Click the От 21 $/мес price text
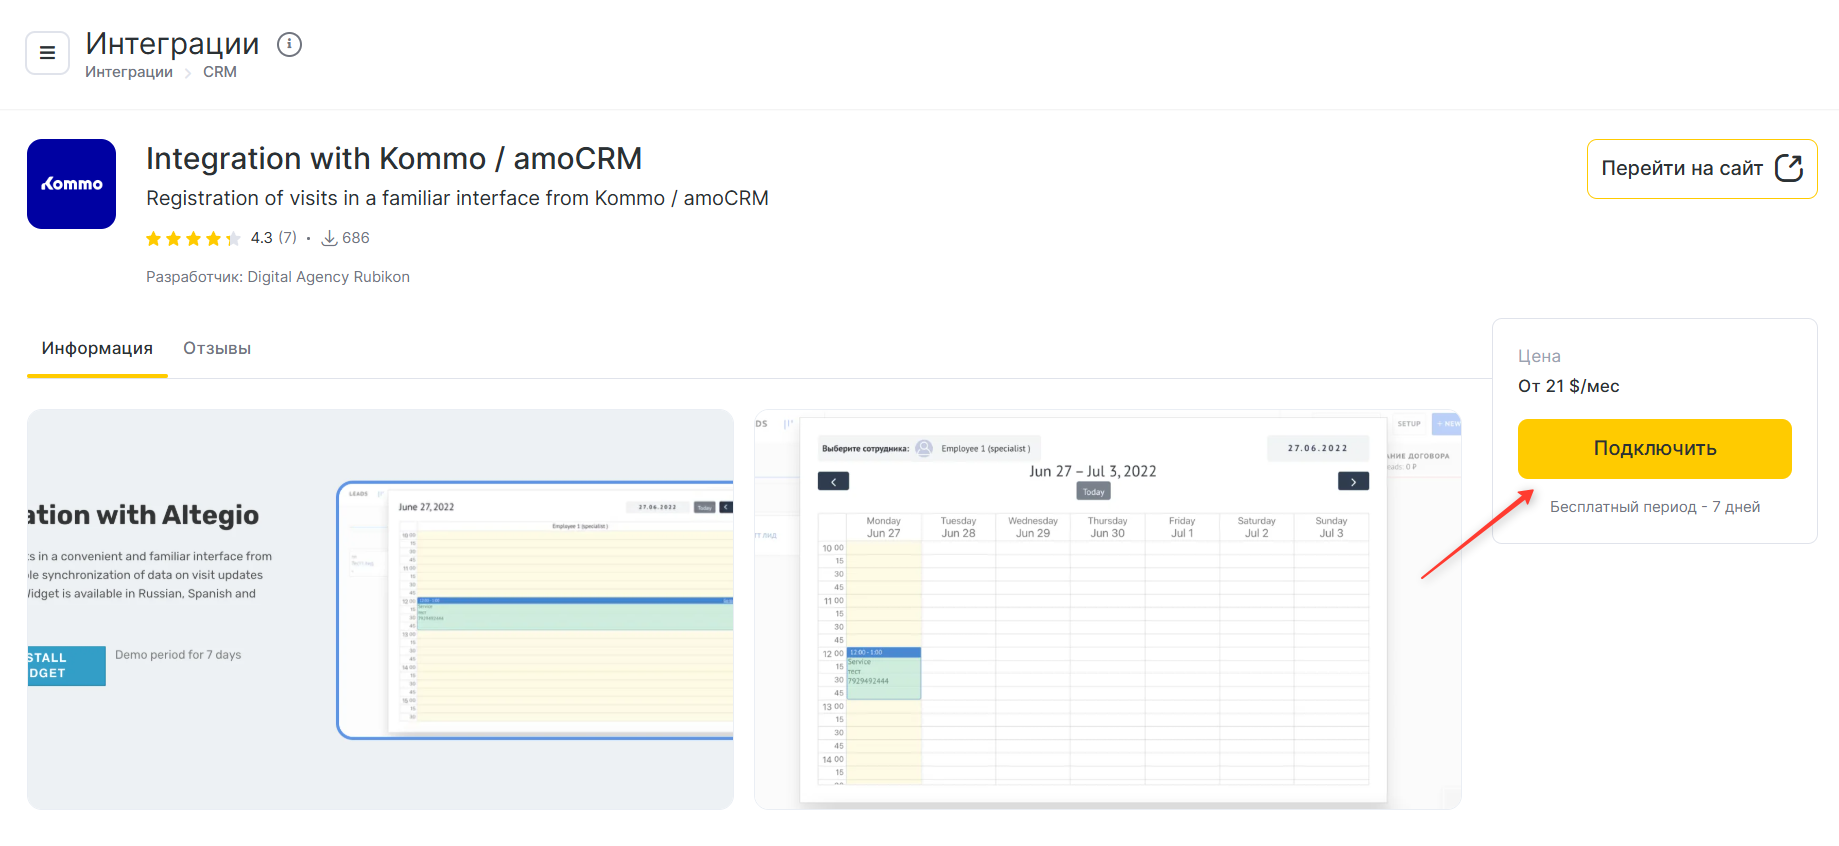This screenshot has height=846, width=1839. click(1568, 386)
